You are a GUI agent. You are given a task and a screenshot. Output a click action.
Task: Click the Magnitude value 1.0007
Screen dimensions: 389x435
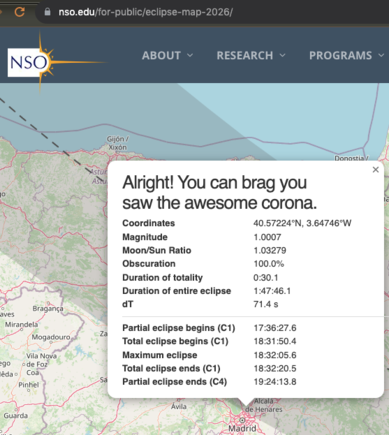pyautogui.click(x=267, y=237)
